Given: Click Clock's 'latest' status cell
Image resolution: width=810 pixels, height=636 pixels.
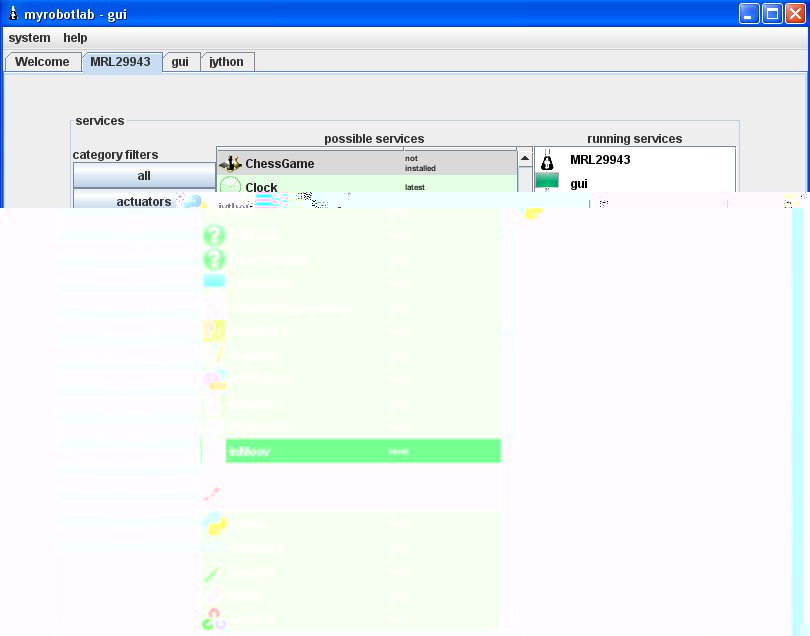Looking at the screenshot, I should (x=415, y=187).
